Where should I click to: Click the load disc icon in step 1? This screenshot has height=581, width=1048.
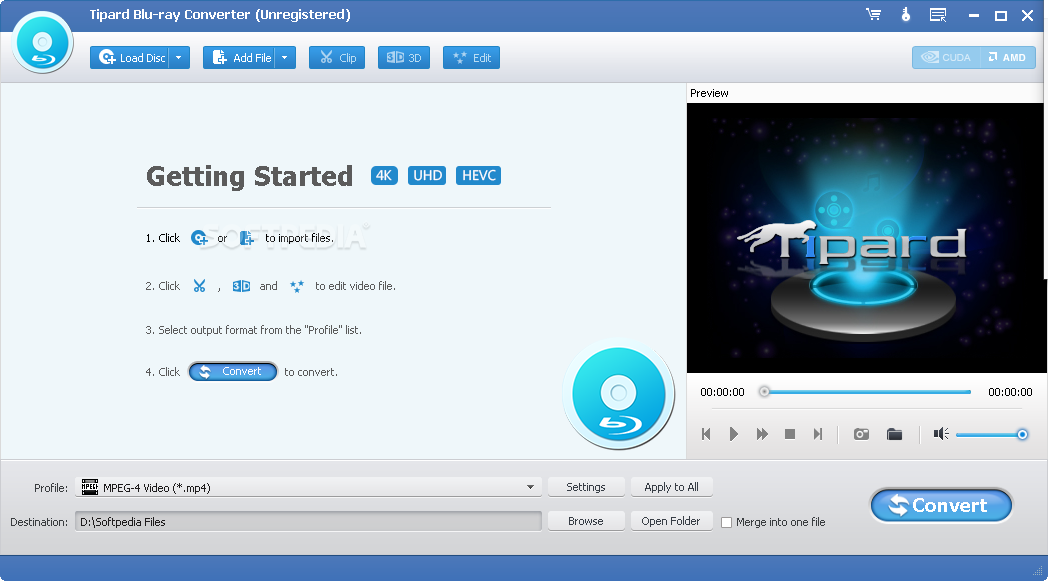click(x=199, y=238)
